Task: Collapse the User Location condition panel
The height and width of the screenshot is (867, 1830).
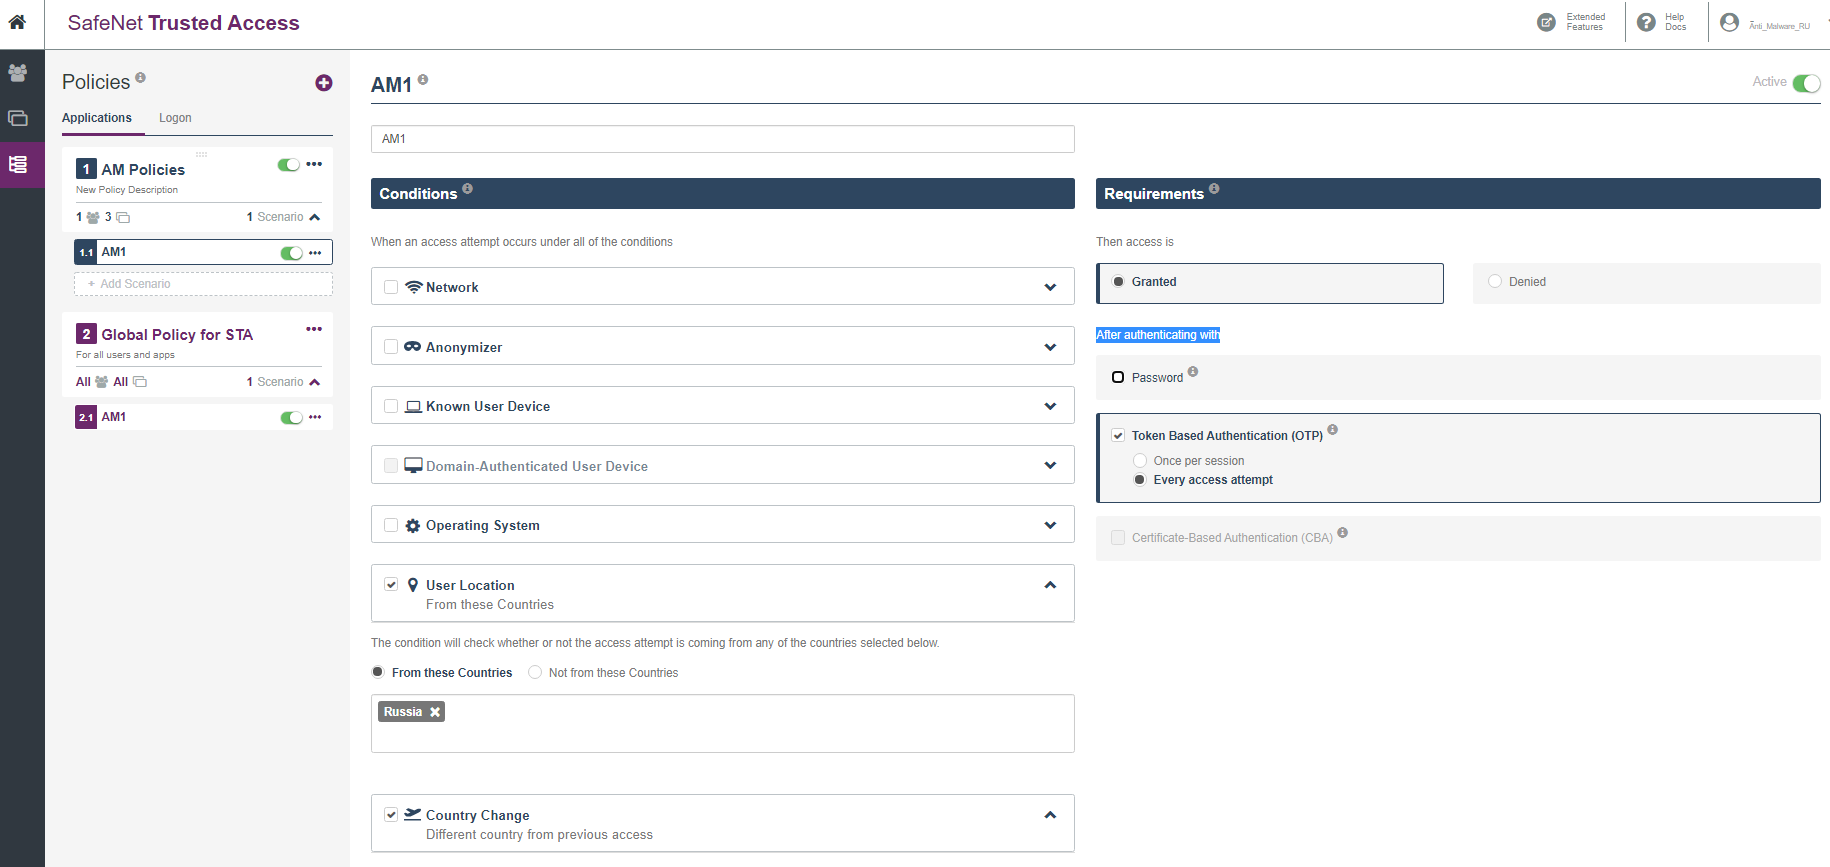Action: 1050,585
